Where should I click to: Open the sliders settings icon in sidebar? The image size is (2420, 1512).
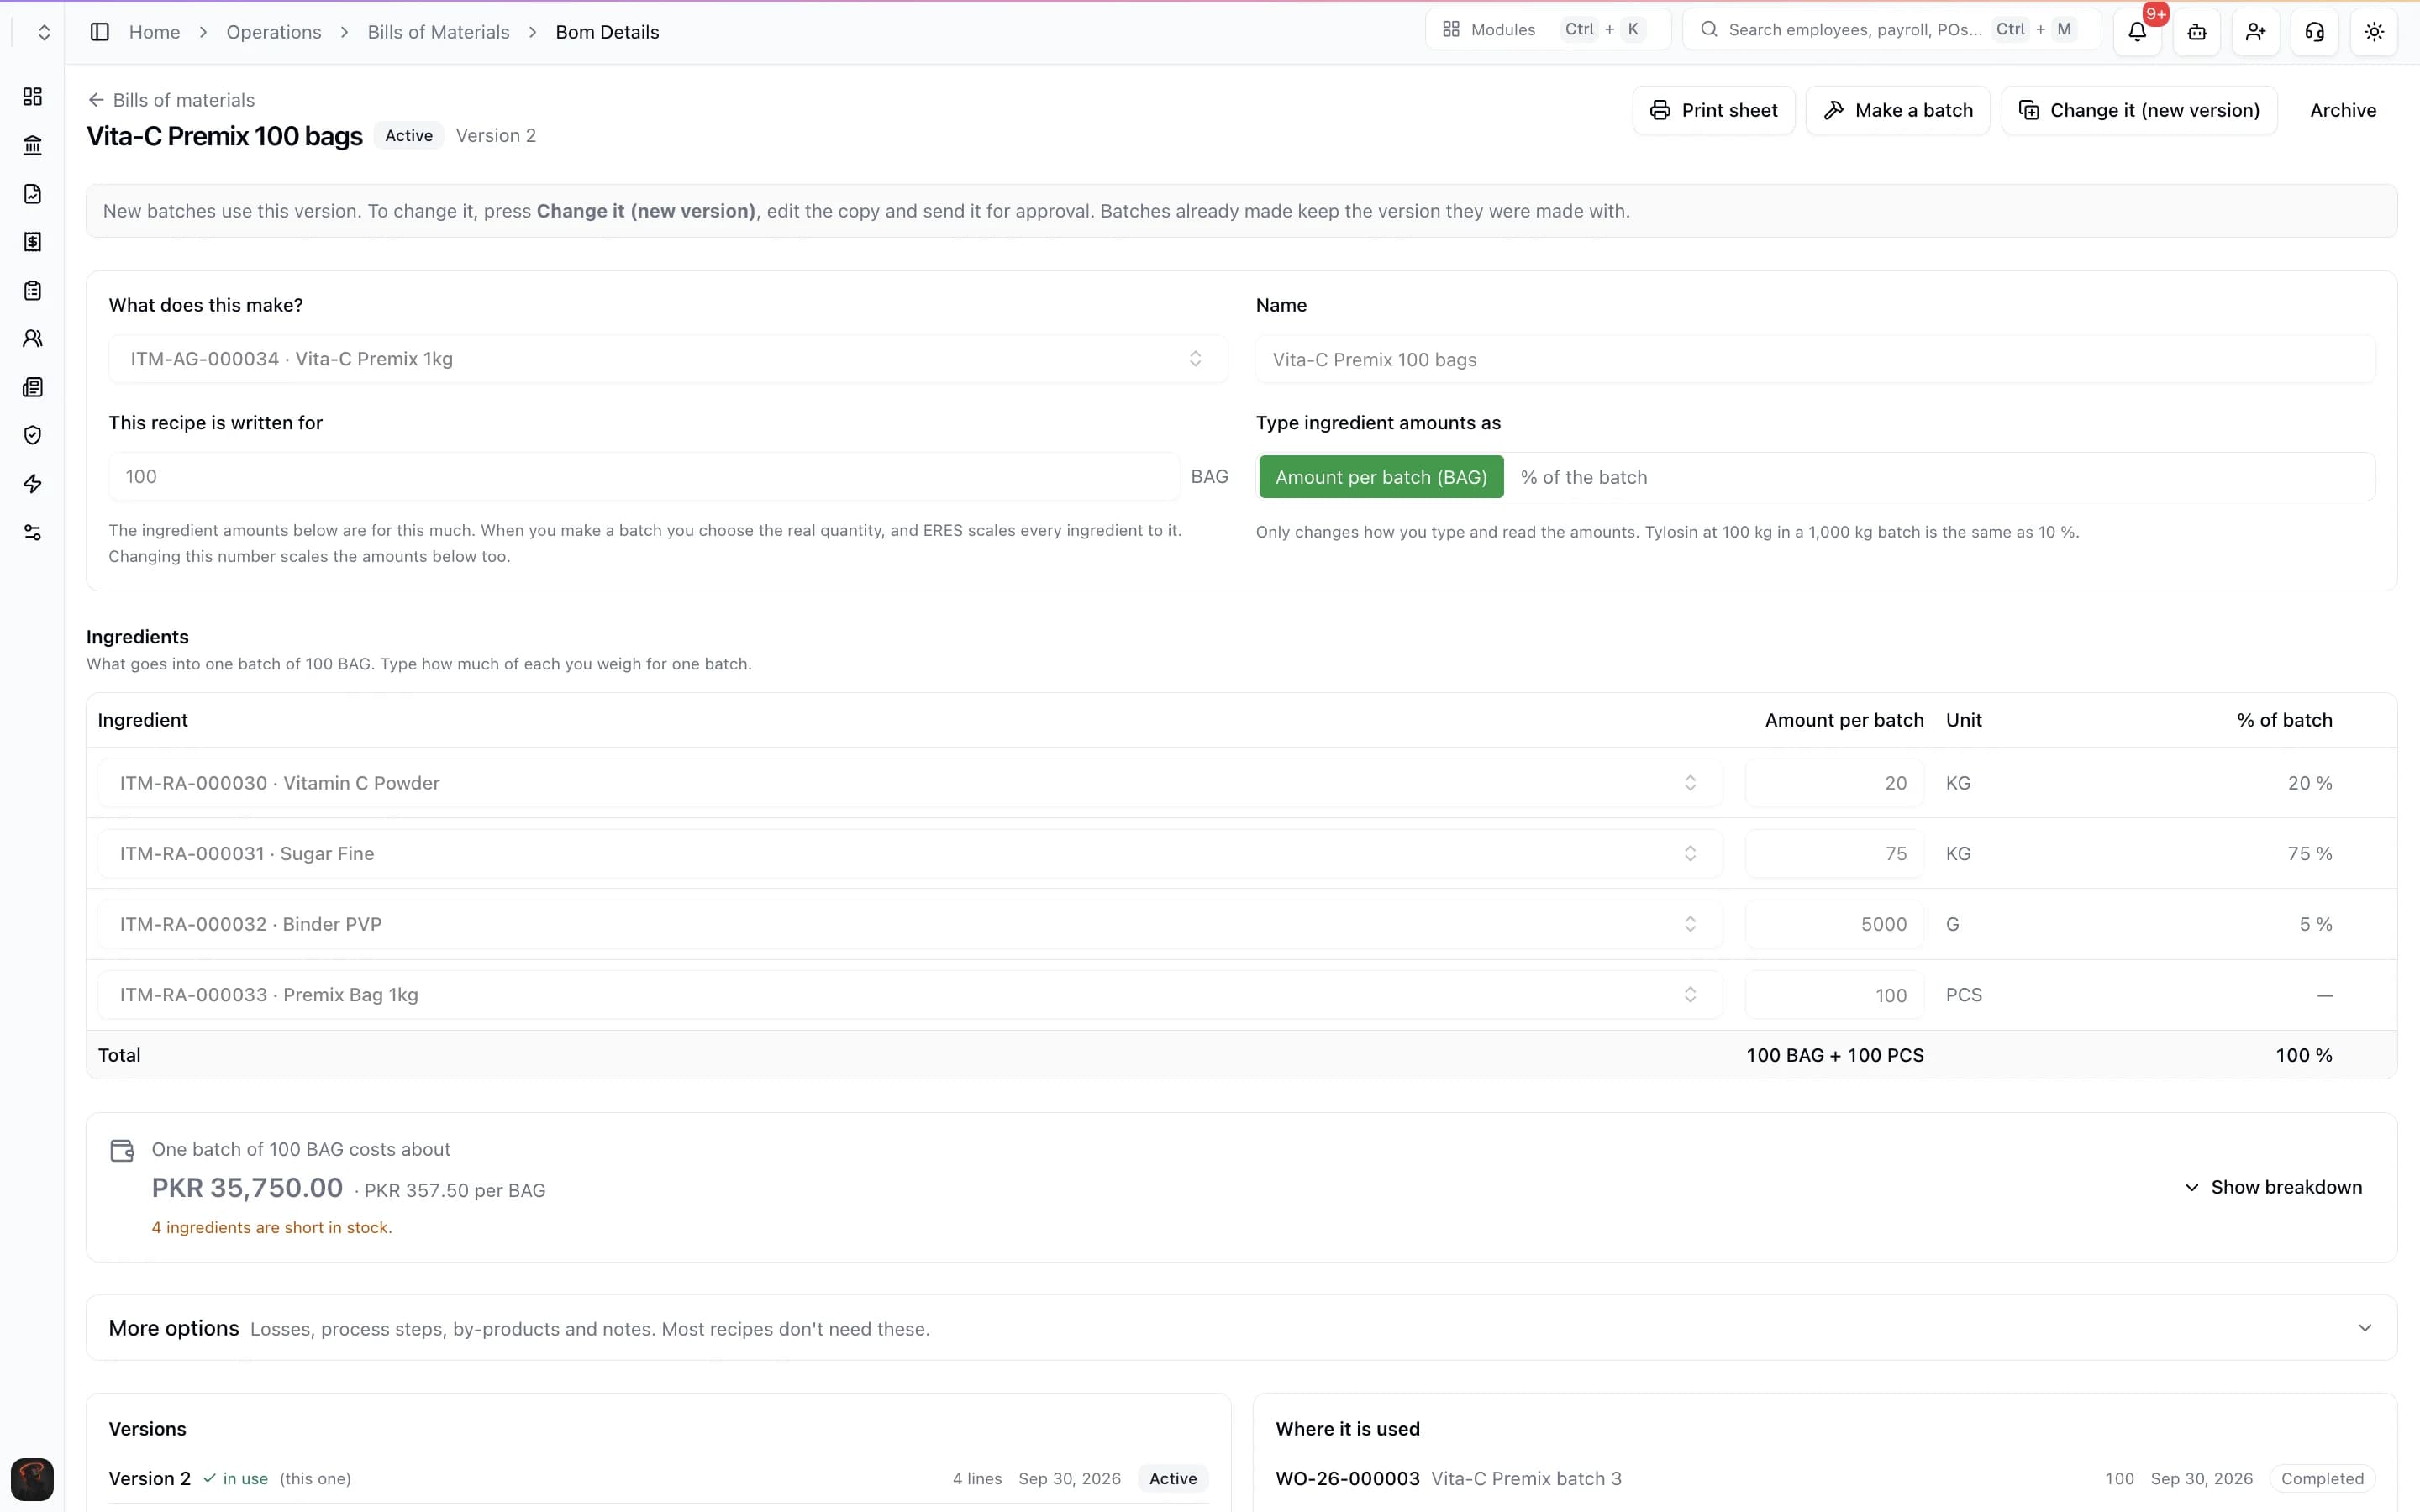tap(32, 532)
